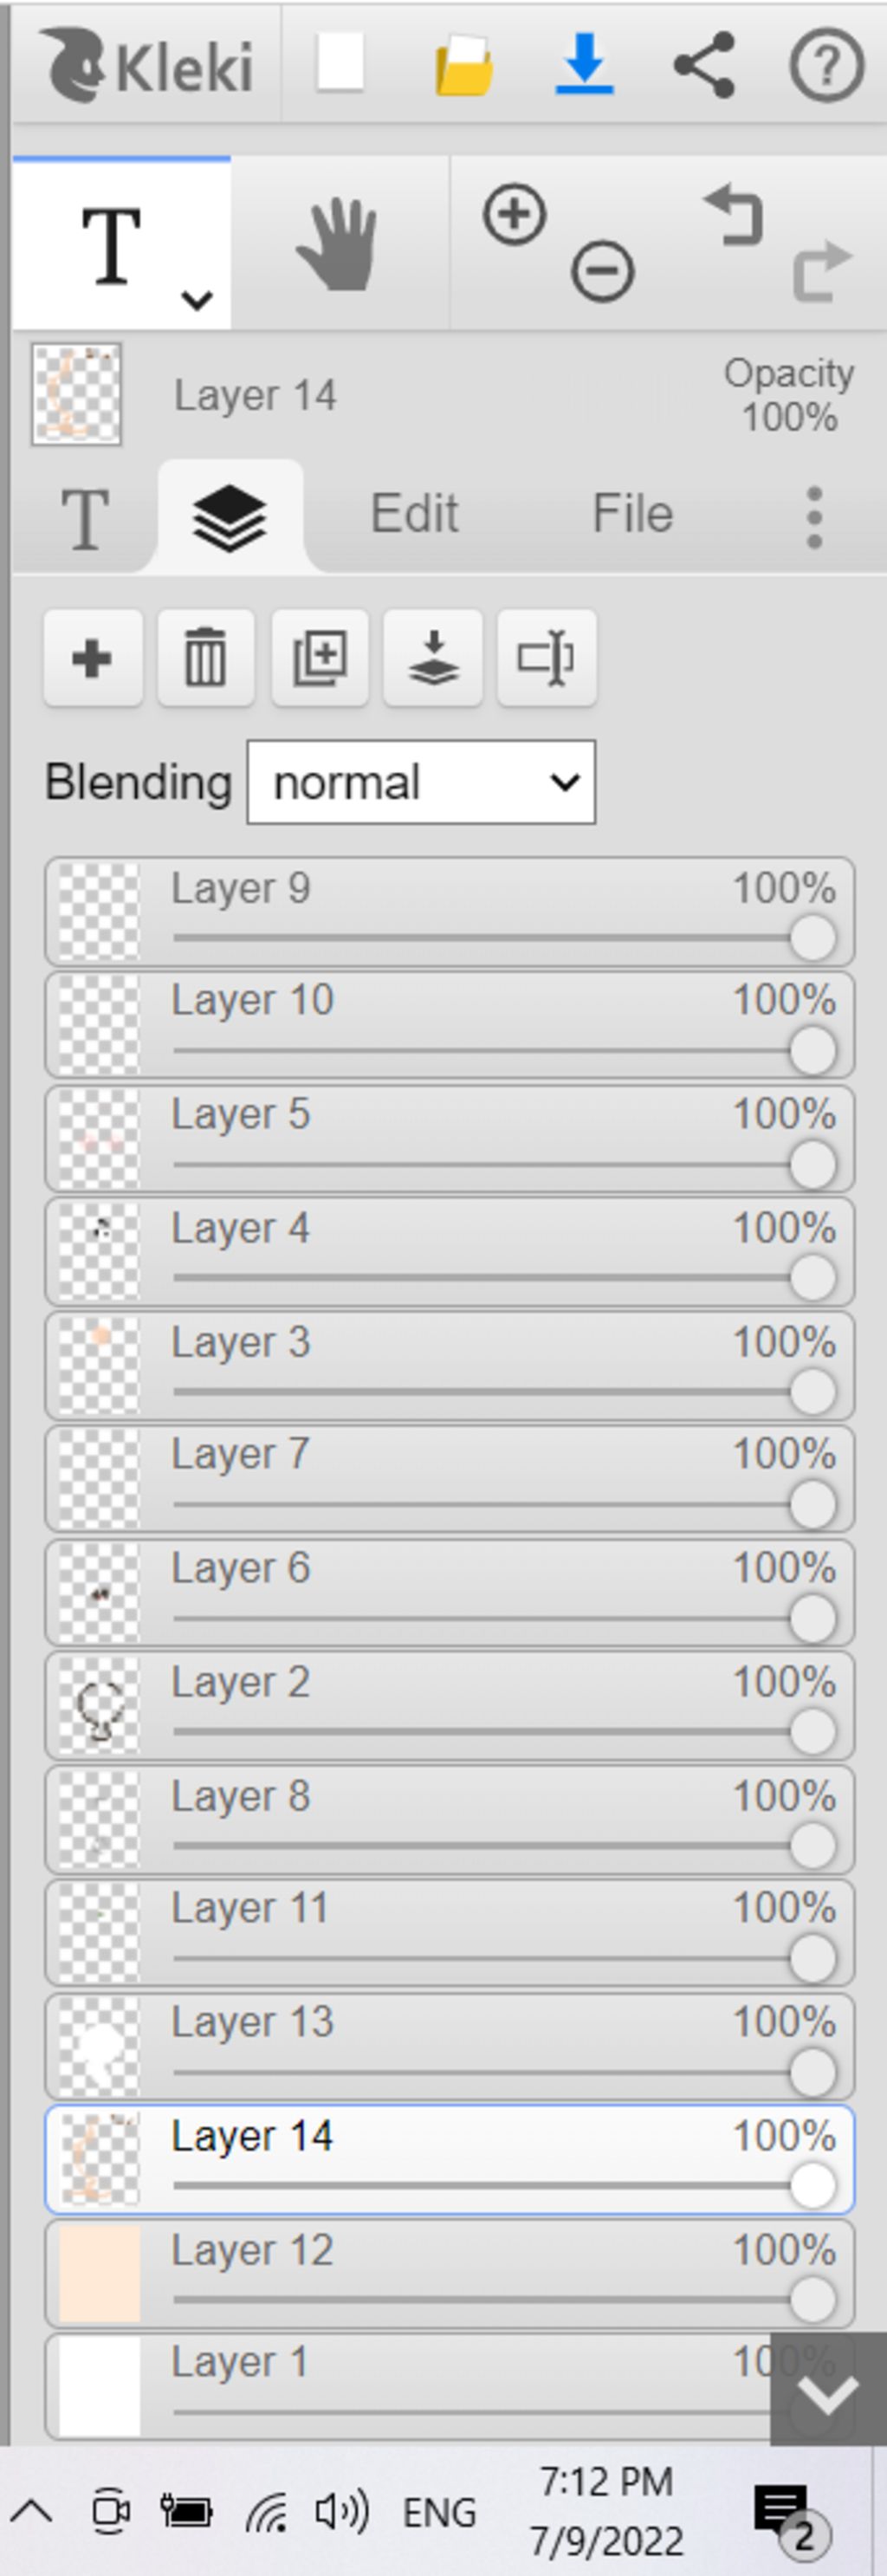This screenshot has height=2576, width=887.
Task: Add a new layer with plus button
Action: [93, 658]
